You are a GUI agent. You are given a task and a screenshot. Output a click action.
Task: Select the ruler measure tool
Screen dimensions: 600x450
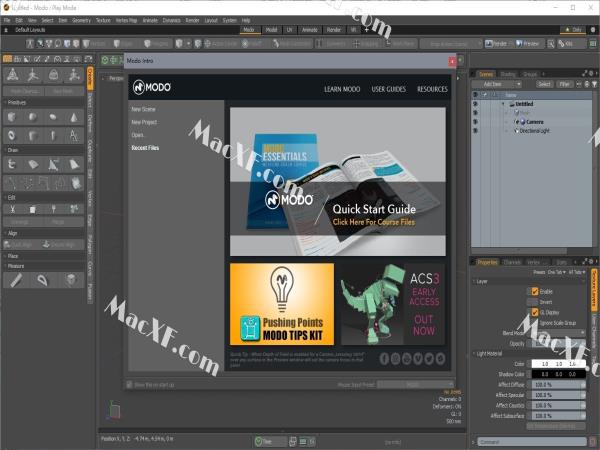tap(16, 280)
